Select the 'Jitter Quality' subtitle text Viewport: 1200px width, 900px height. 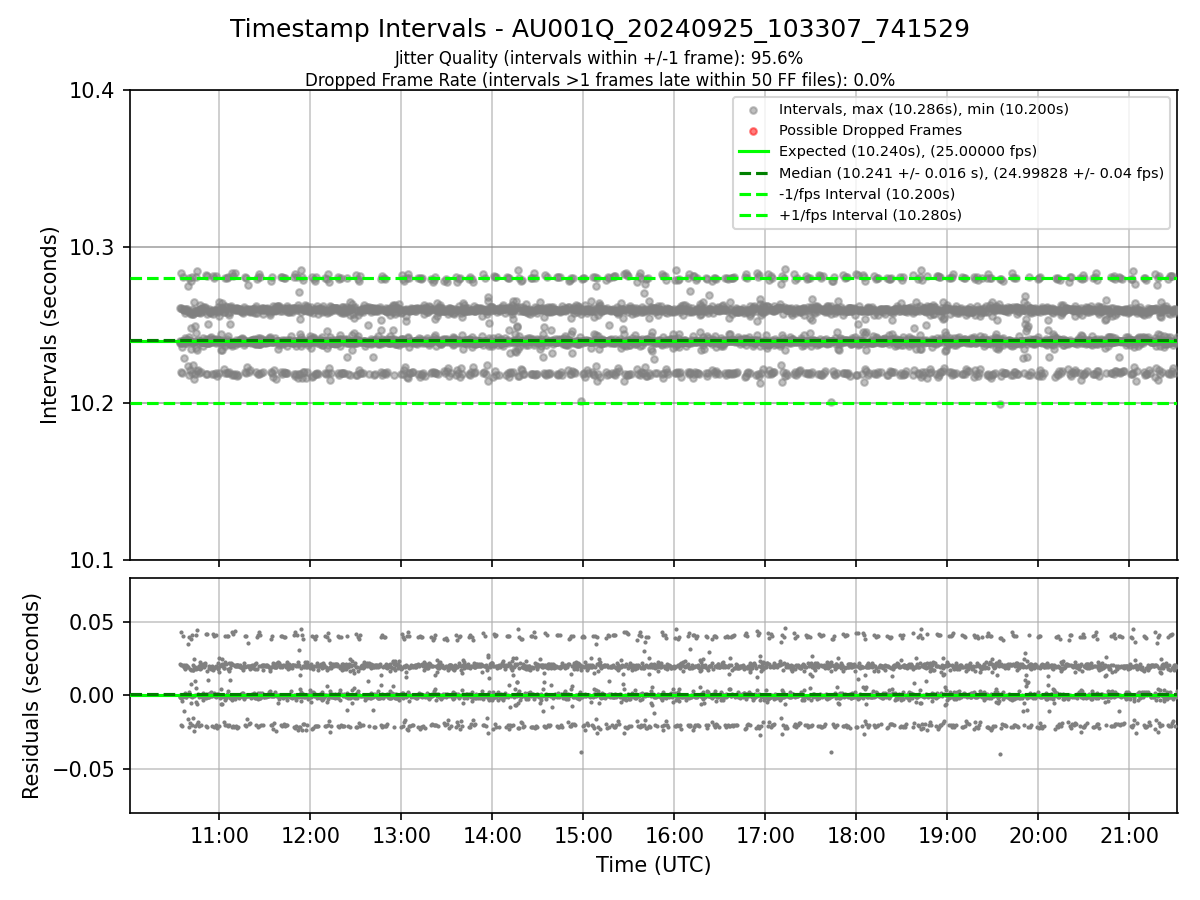[x=599, y=59]
